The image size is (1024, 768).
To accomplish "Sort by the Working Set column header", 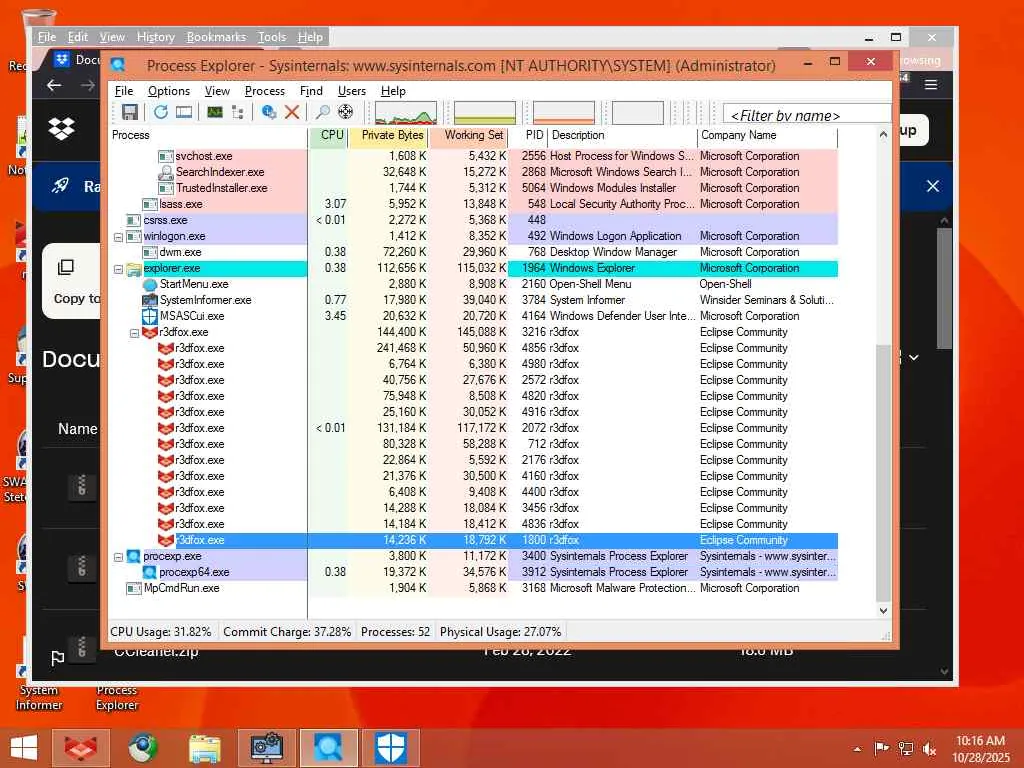I will (469, 135).
